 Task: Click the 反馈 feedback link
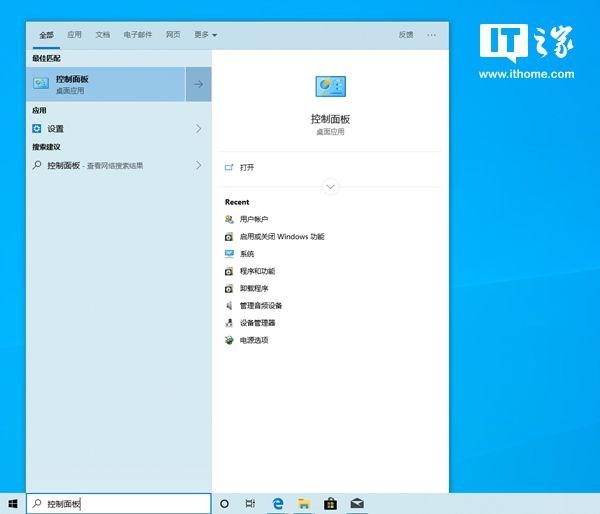coord(406,35)
